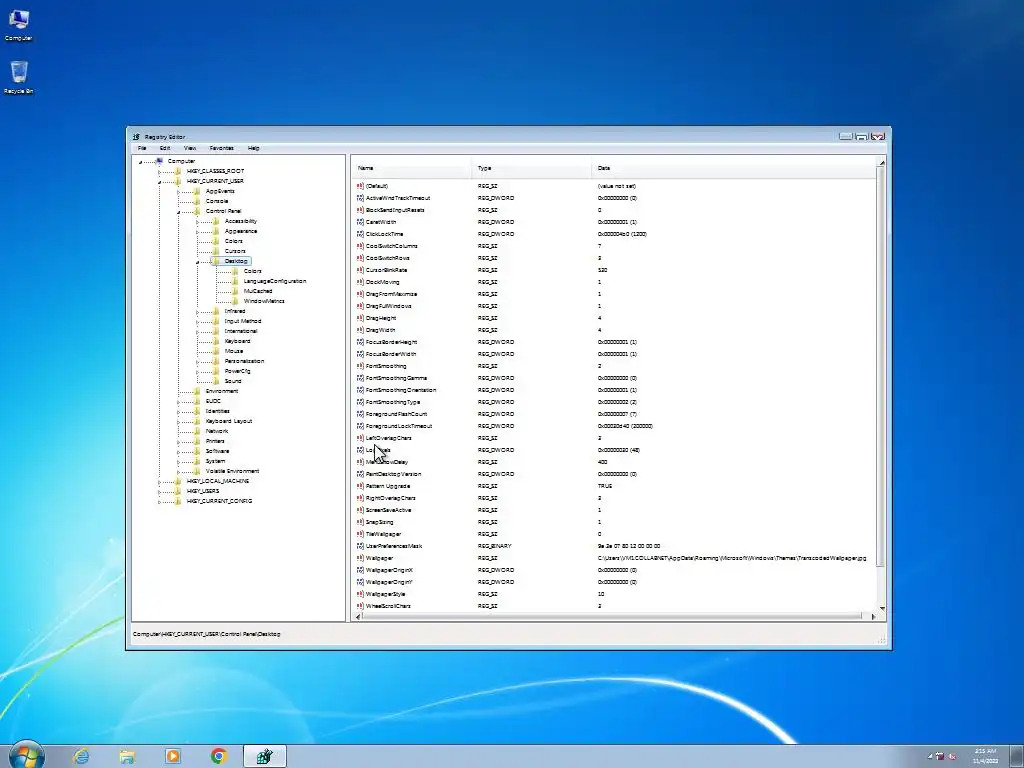Click the right arrow of horizontal scrollbar

[873, 616]
